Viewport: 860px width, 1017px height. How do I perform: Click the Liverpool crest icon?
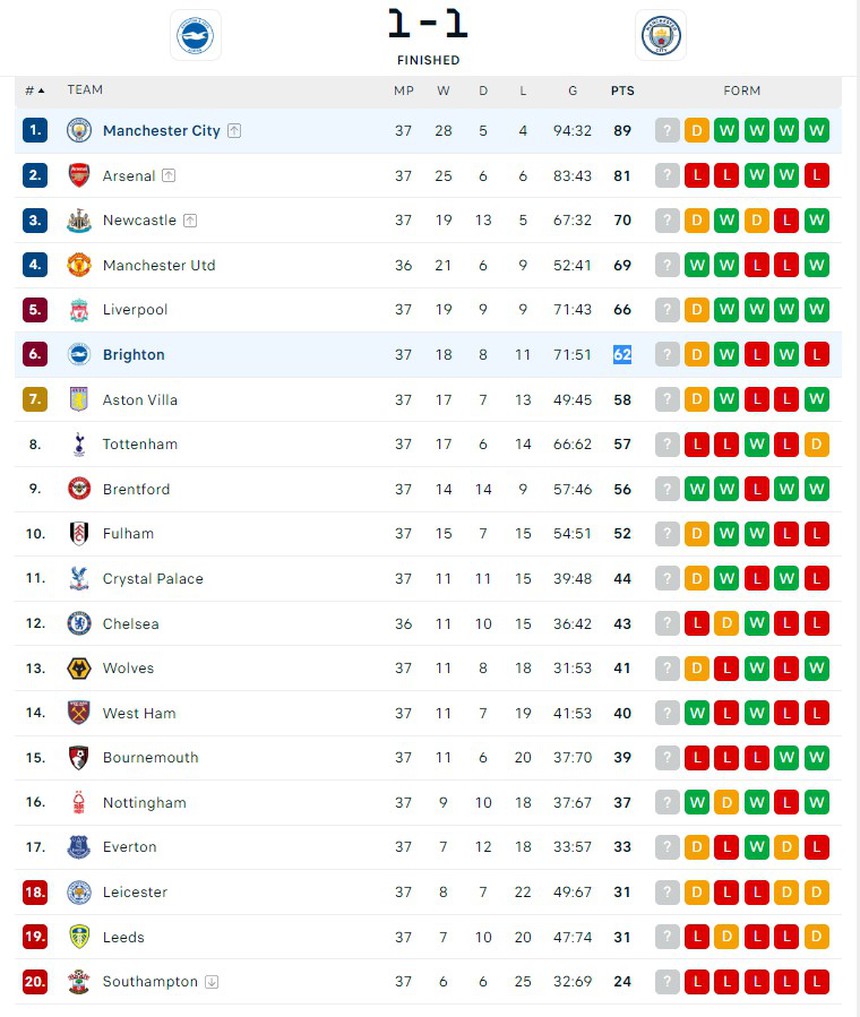pyautogui.click(x=79, y=310)
